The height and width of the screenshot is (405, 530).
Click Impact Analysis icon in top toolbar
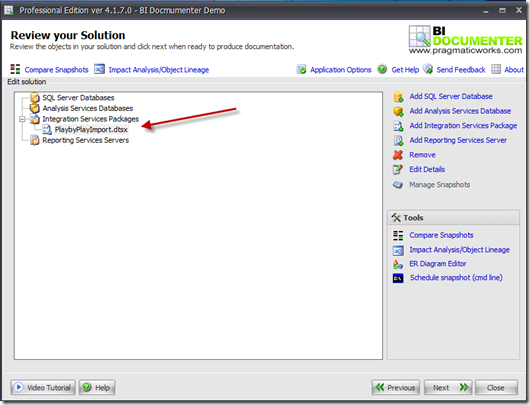coord(99,69)
